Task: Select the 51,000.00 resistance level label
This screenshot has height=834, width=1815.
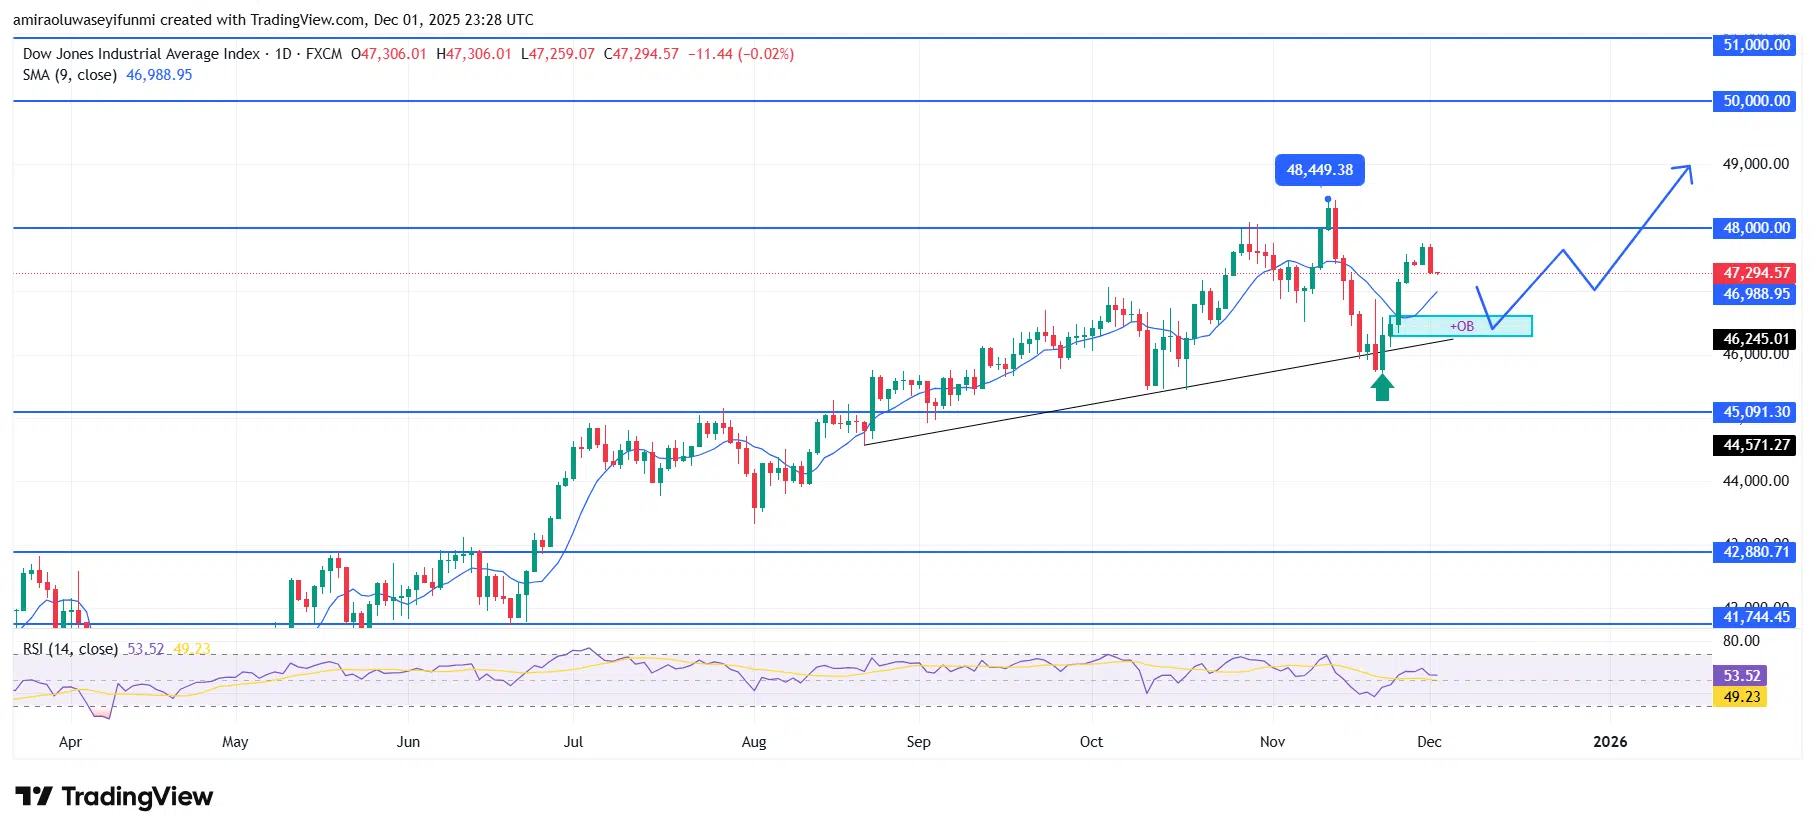Action: tap(1756, 45)
